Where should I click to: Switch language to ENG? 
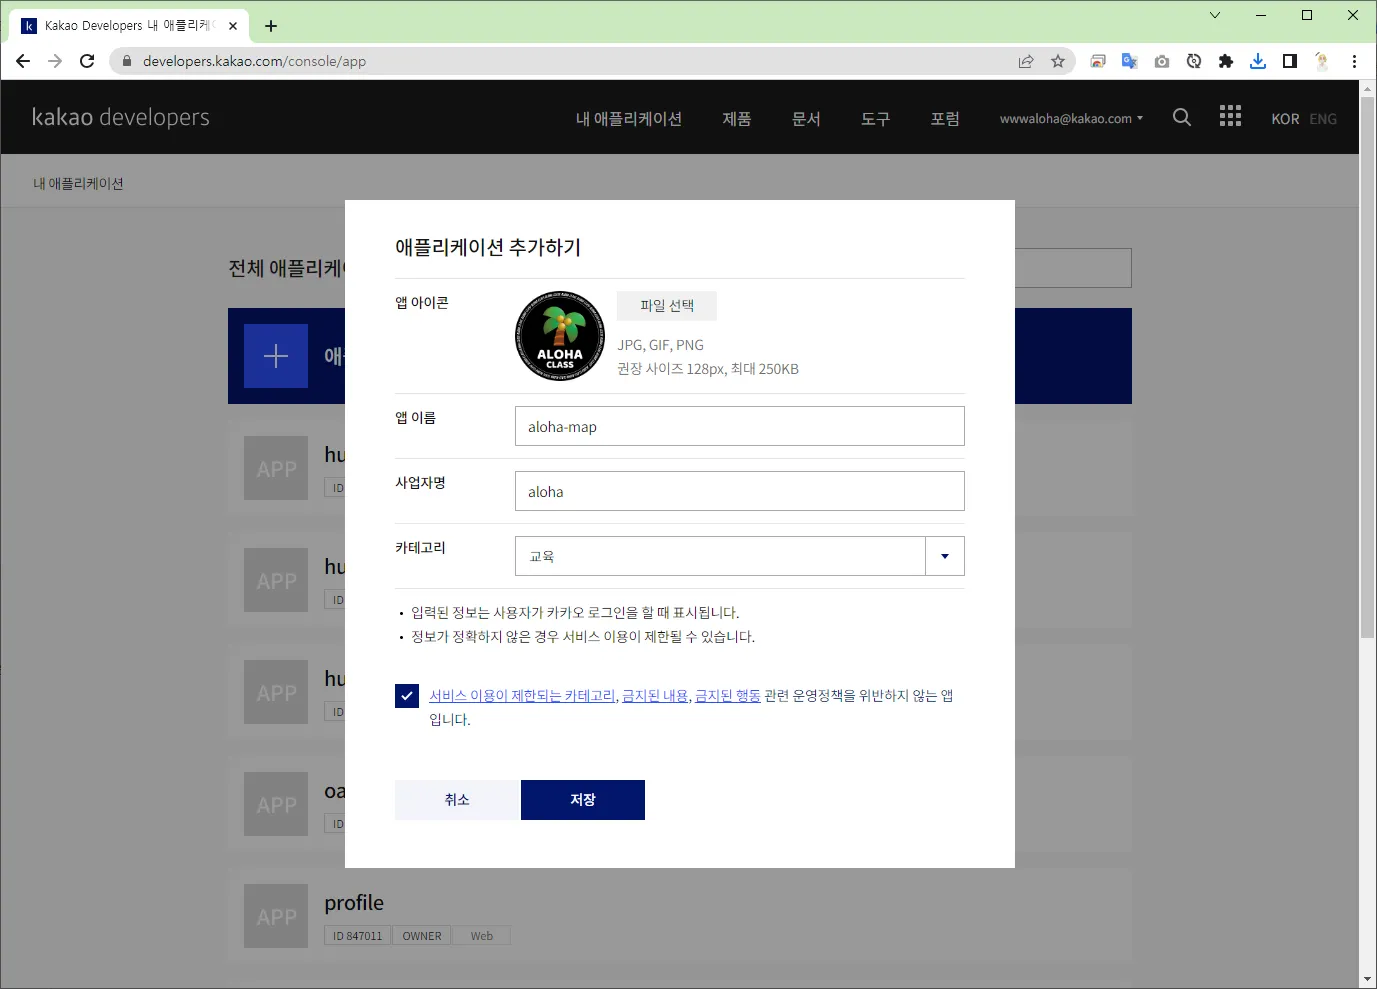(x=1323, y=119)
